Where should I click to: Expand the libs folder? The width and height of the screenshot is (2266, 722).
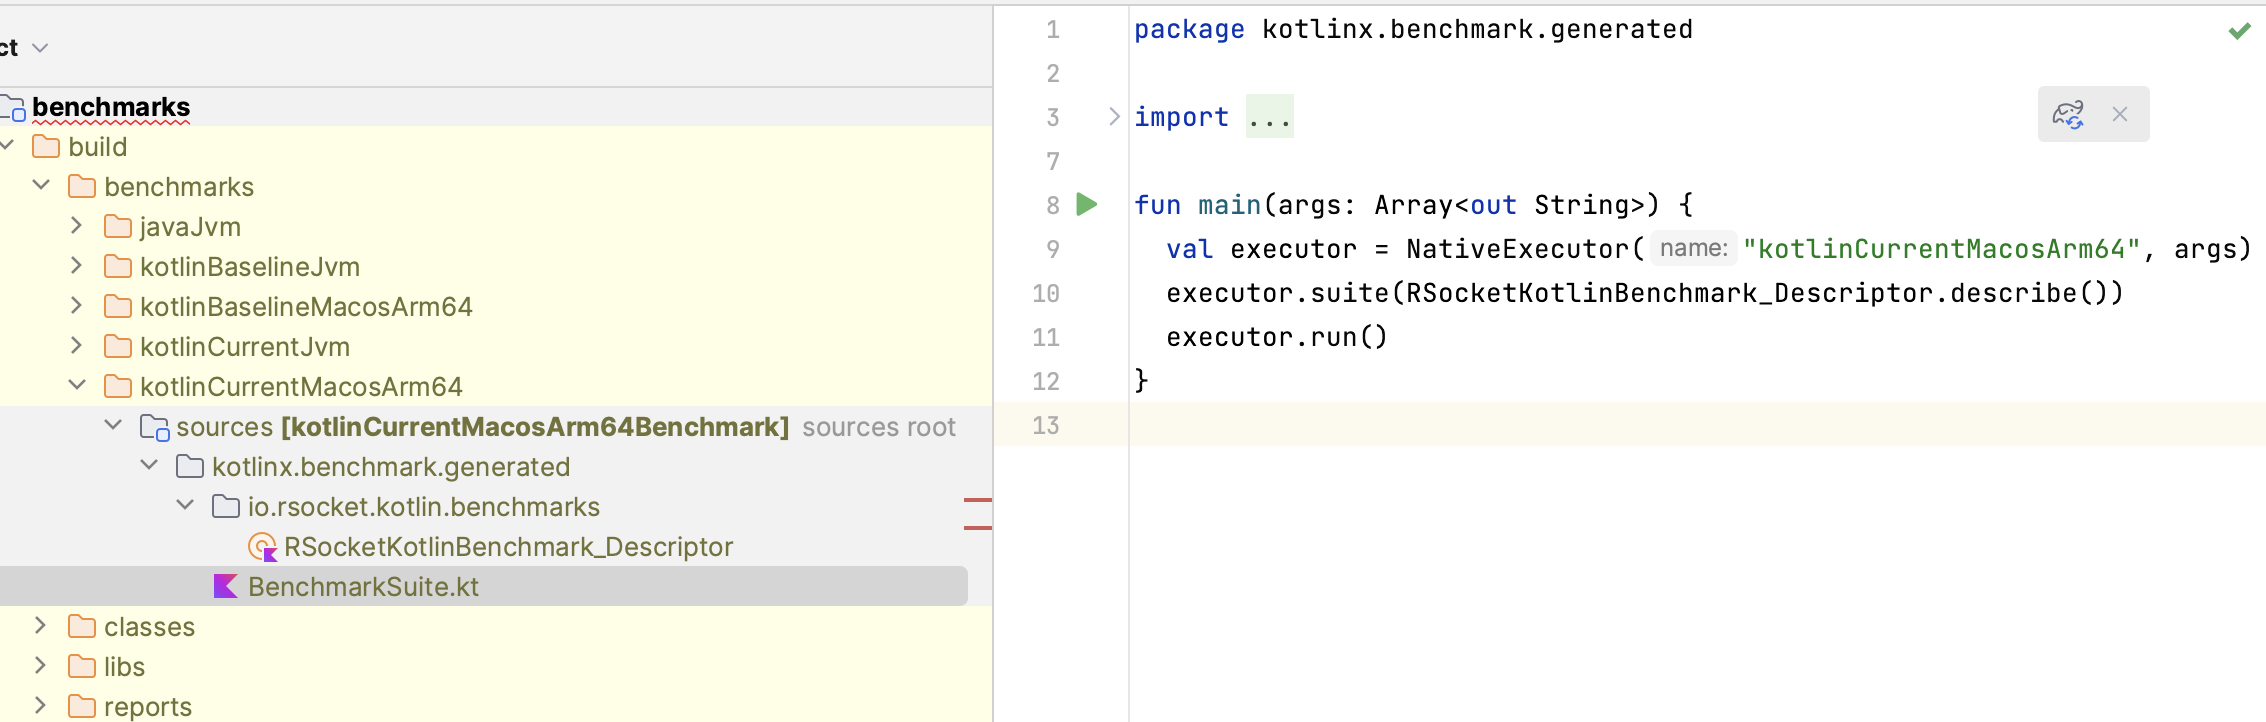pos(41,666)
